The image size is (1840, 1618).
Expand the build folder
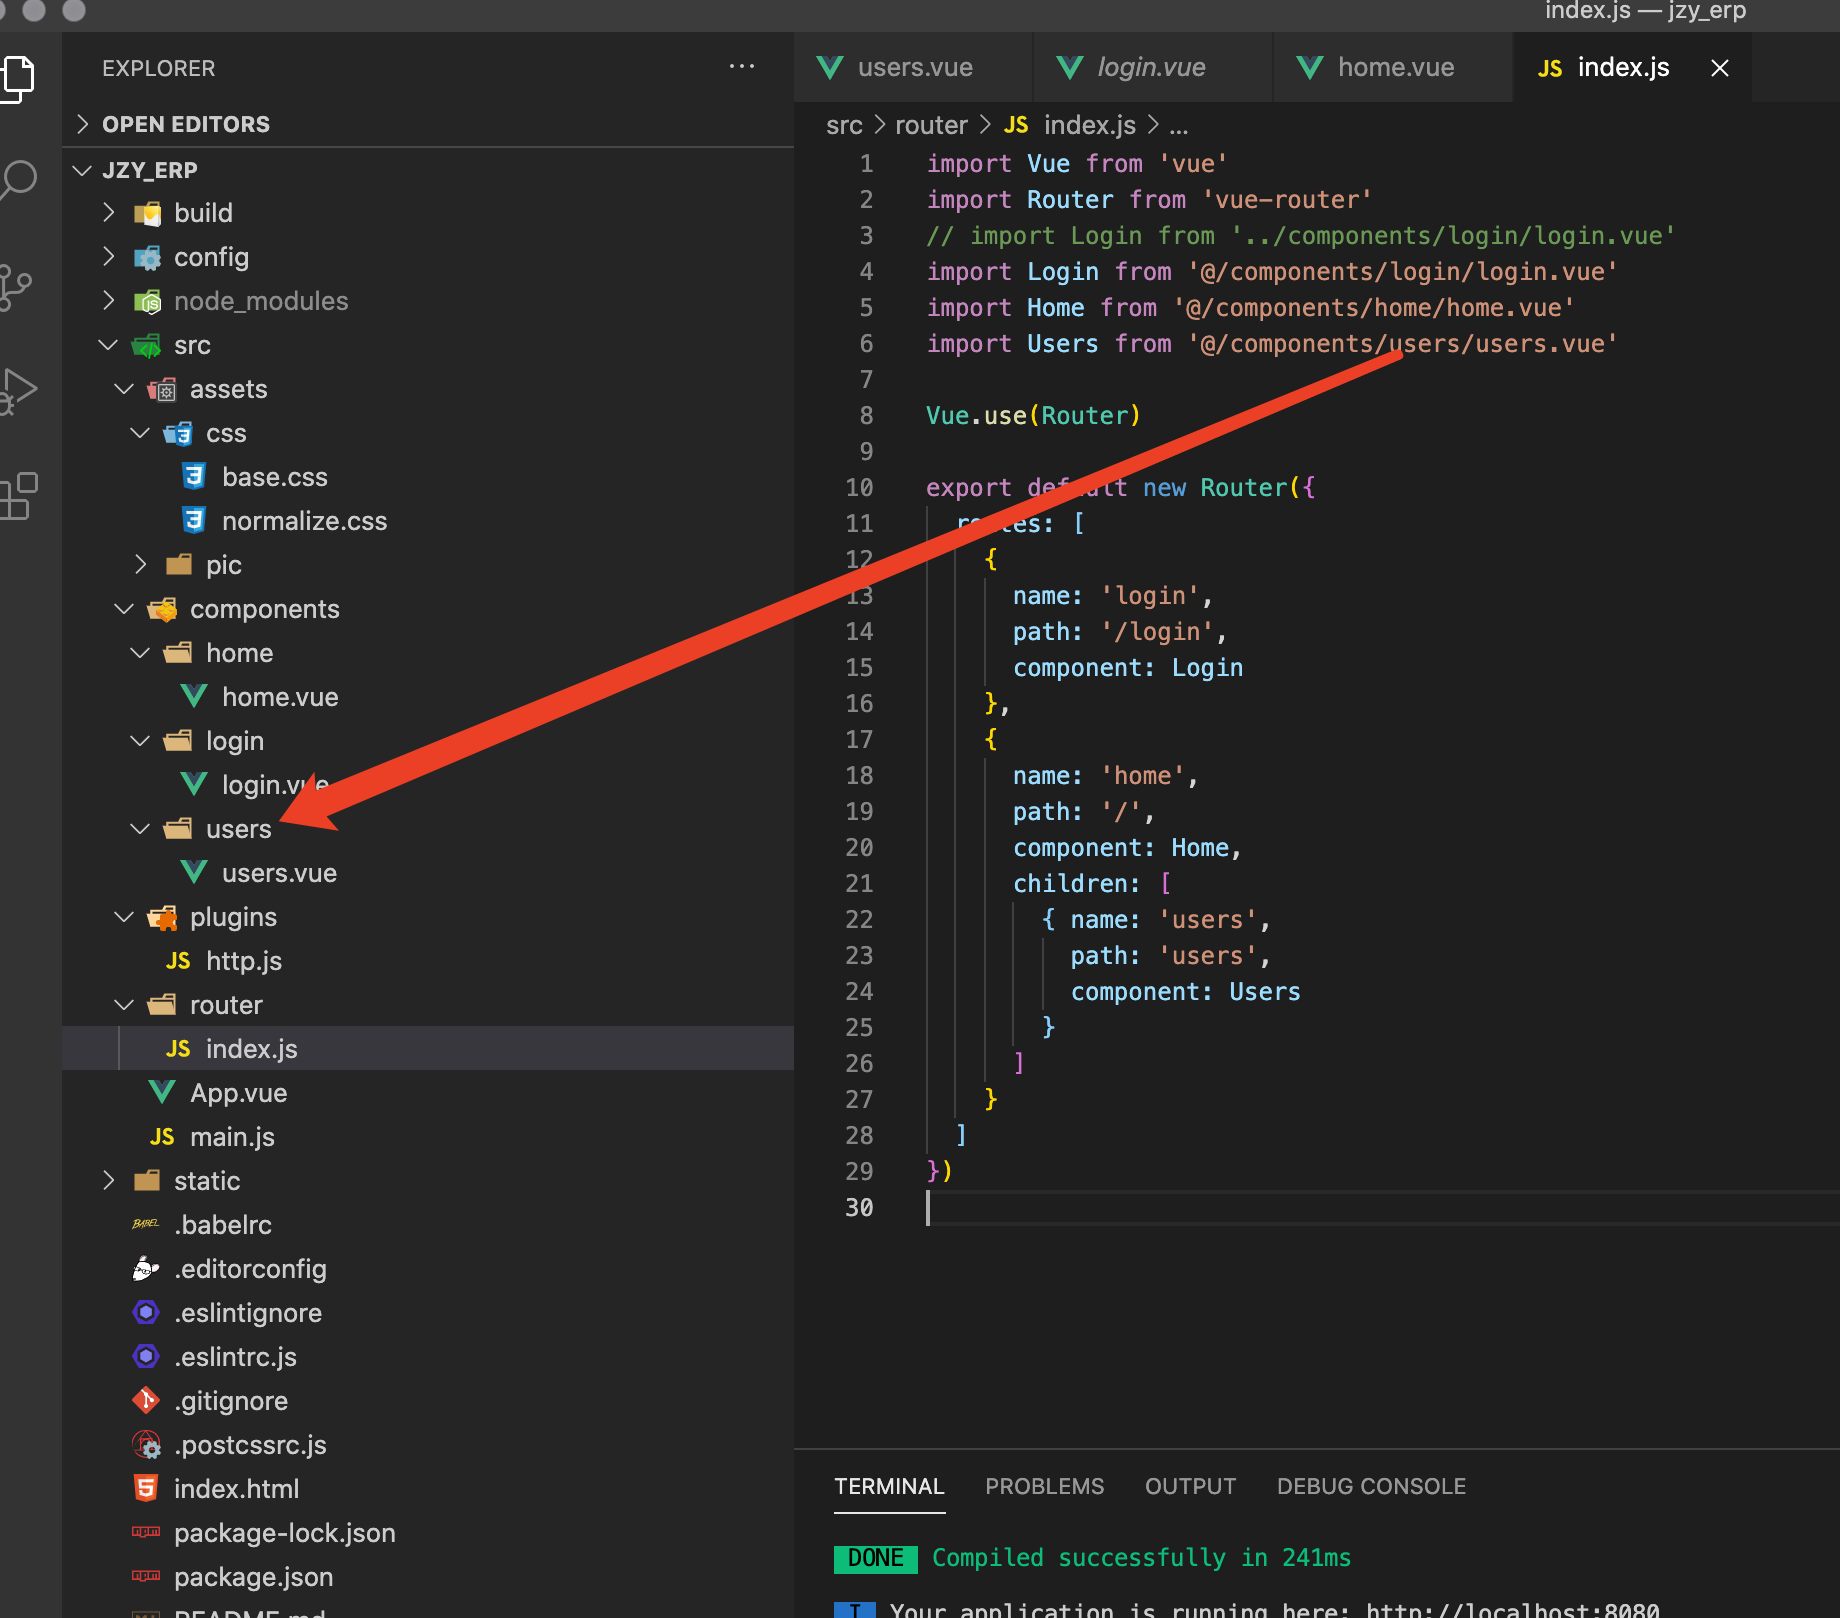[108, 212]
